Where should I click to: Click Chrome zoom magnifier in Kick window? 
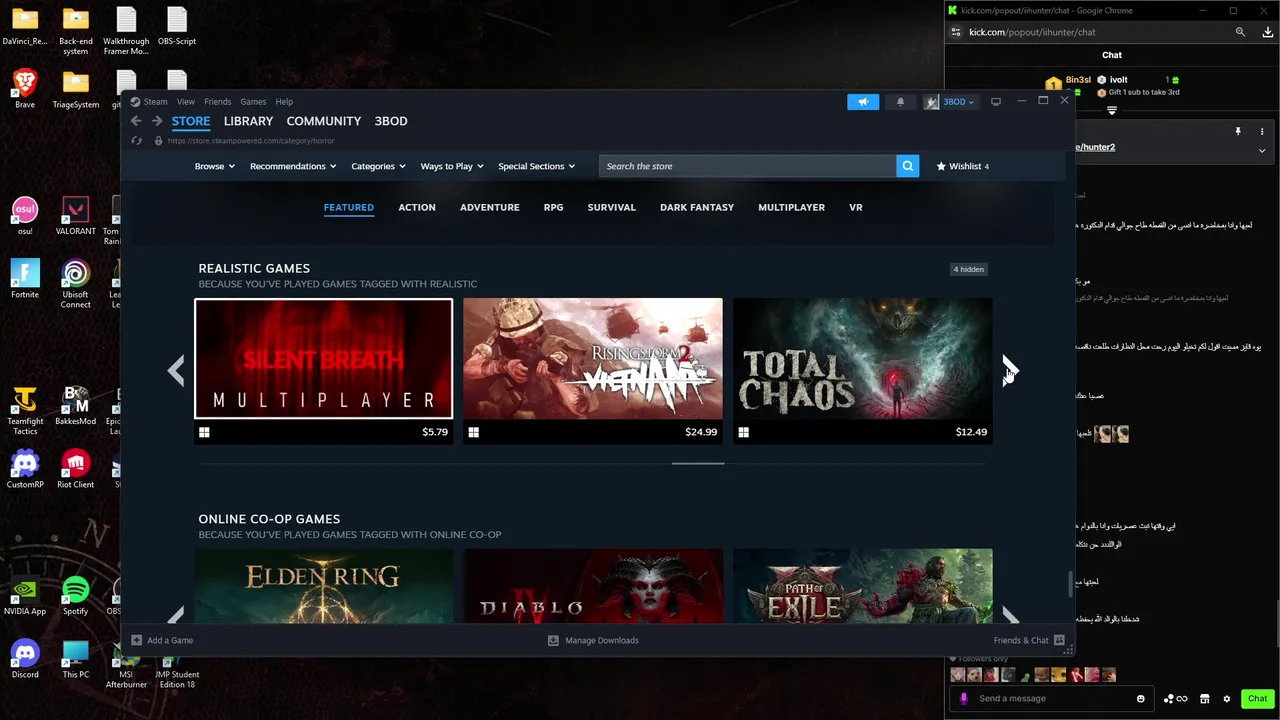pos(1240,32)
